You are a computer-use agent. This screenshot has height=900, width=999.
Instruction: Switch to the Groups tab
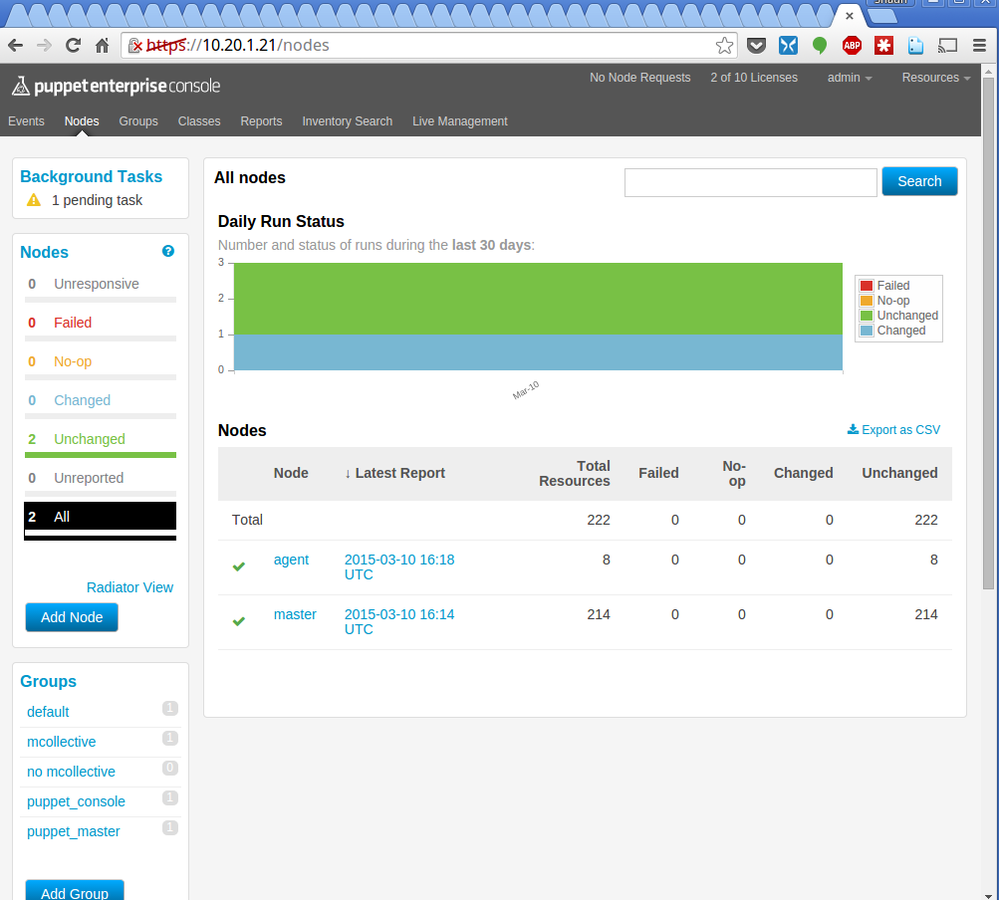(138, 121)
